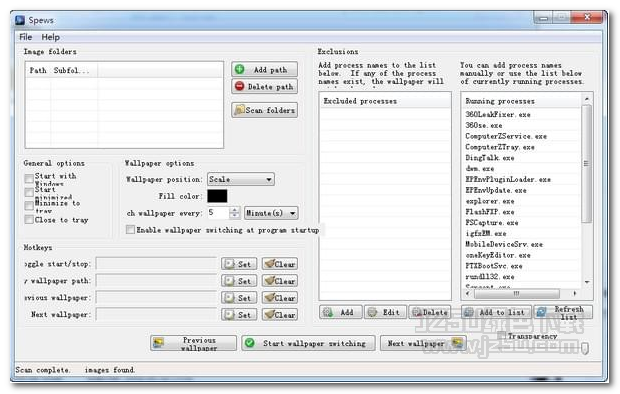Screen dimensions: 620x394
Task: Click process list scrollbar up arrow
Action: 587,98
